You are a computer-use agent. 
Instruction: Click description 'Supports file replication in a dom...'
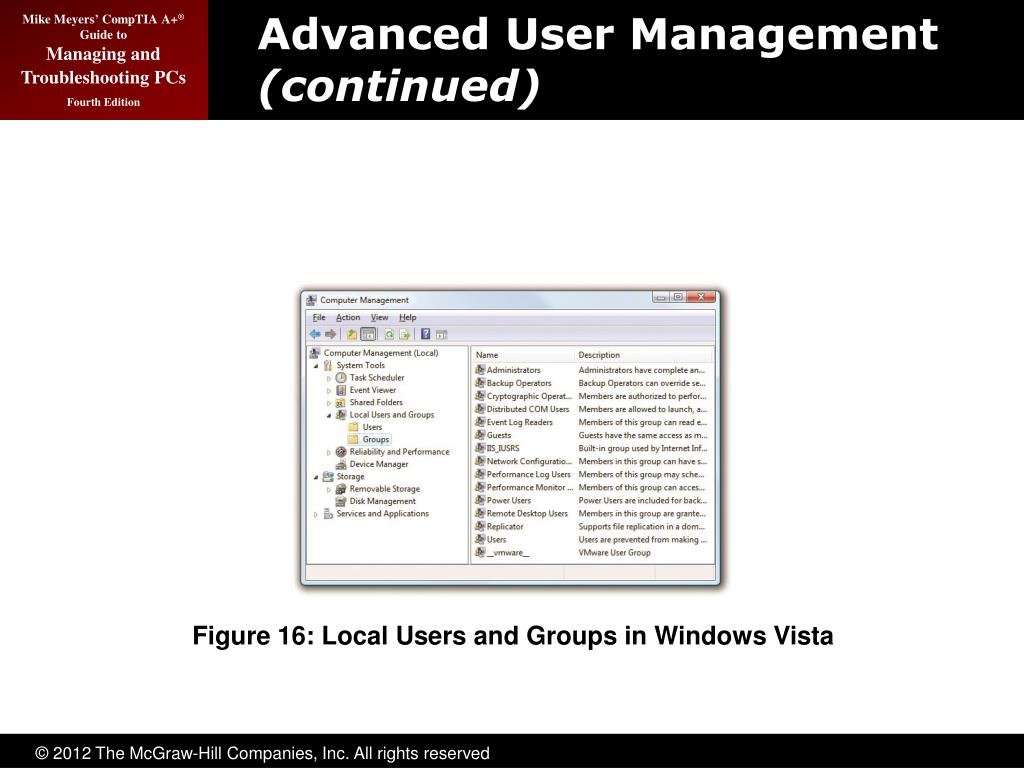point(642,526)
